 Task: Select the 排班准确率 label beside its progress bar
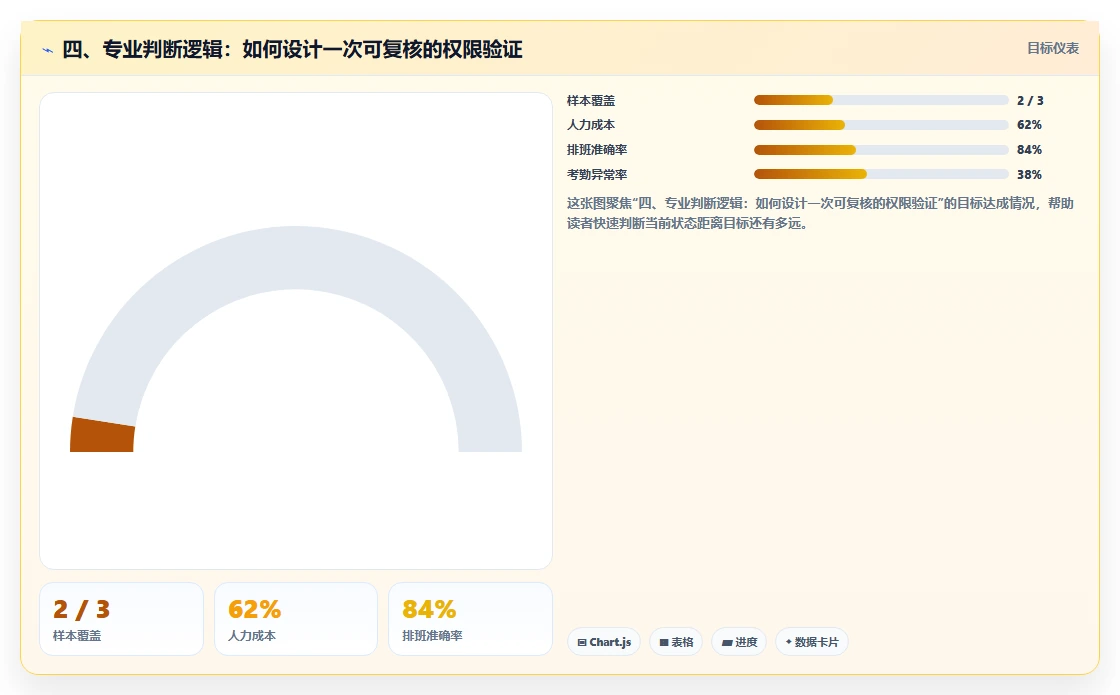597,150
